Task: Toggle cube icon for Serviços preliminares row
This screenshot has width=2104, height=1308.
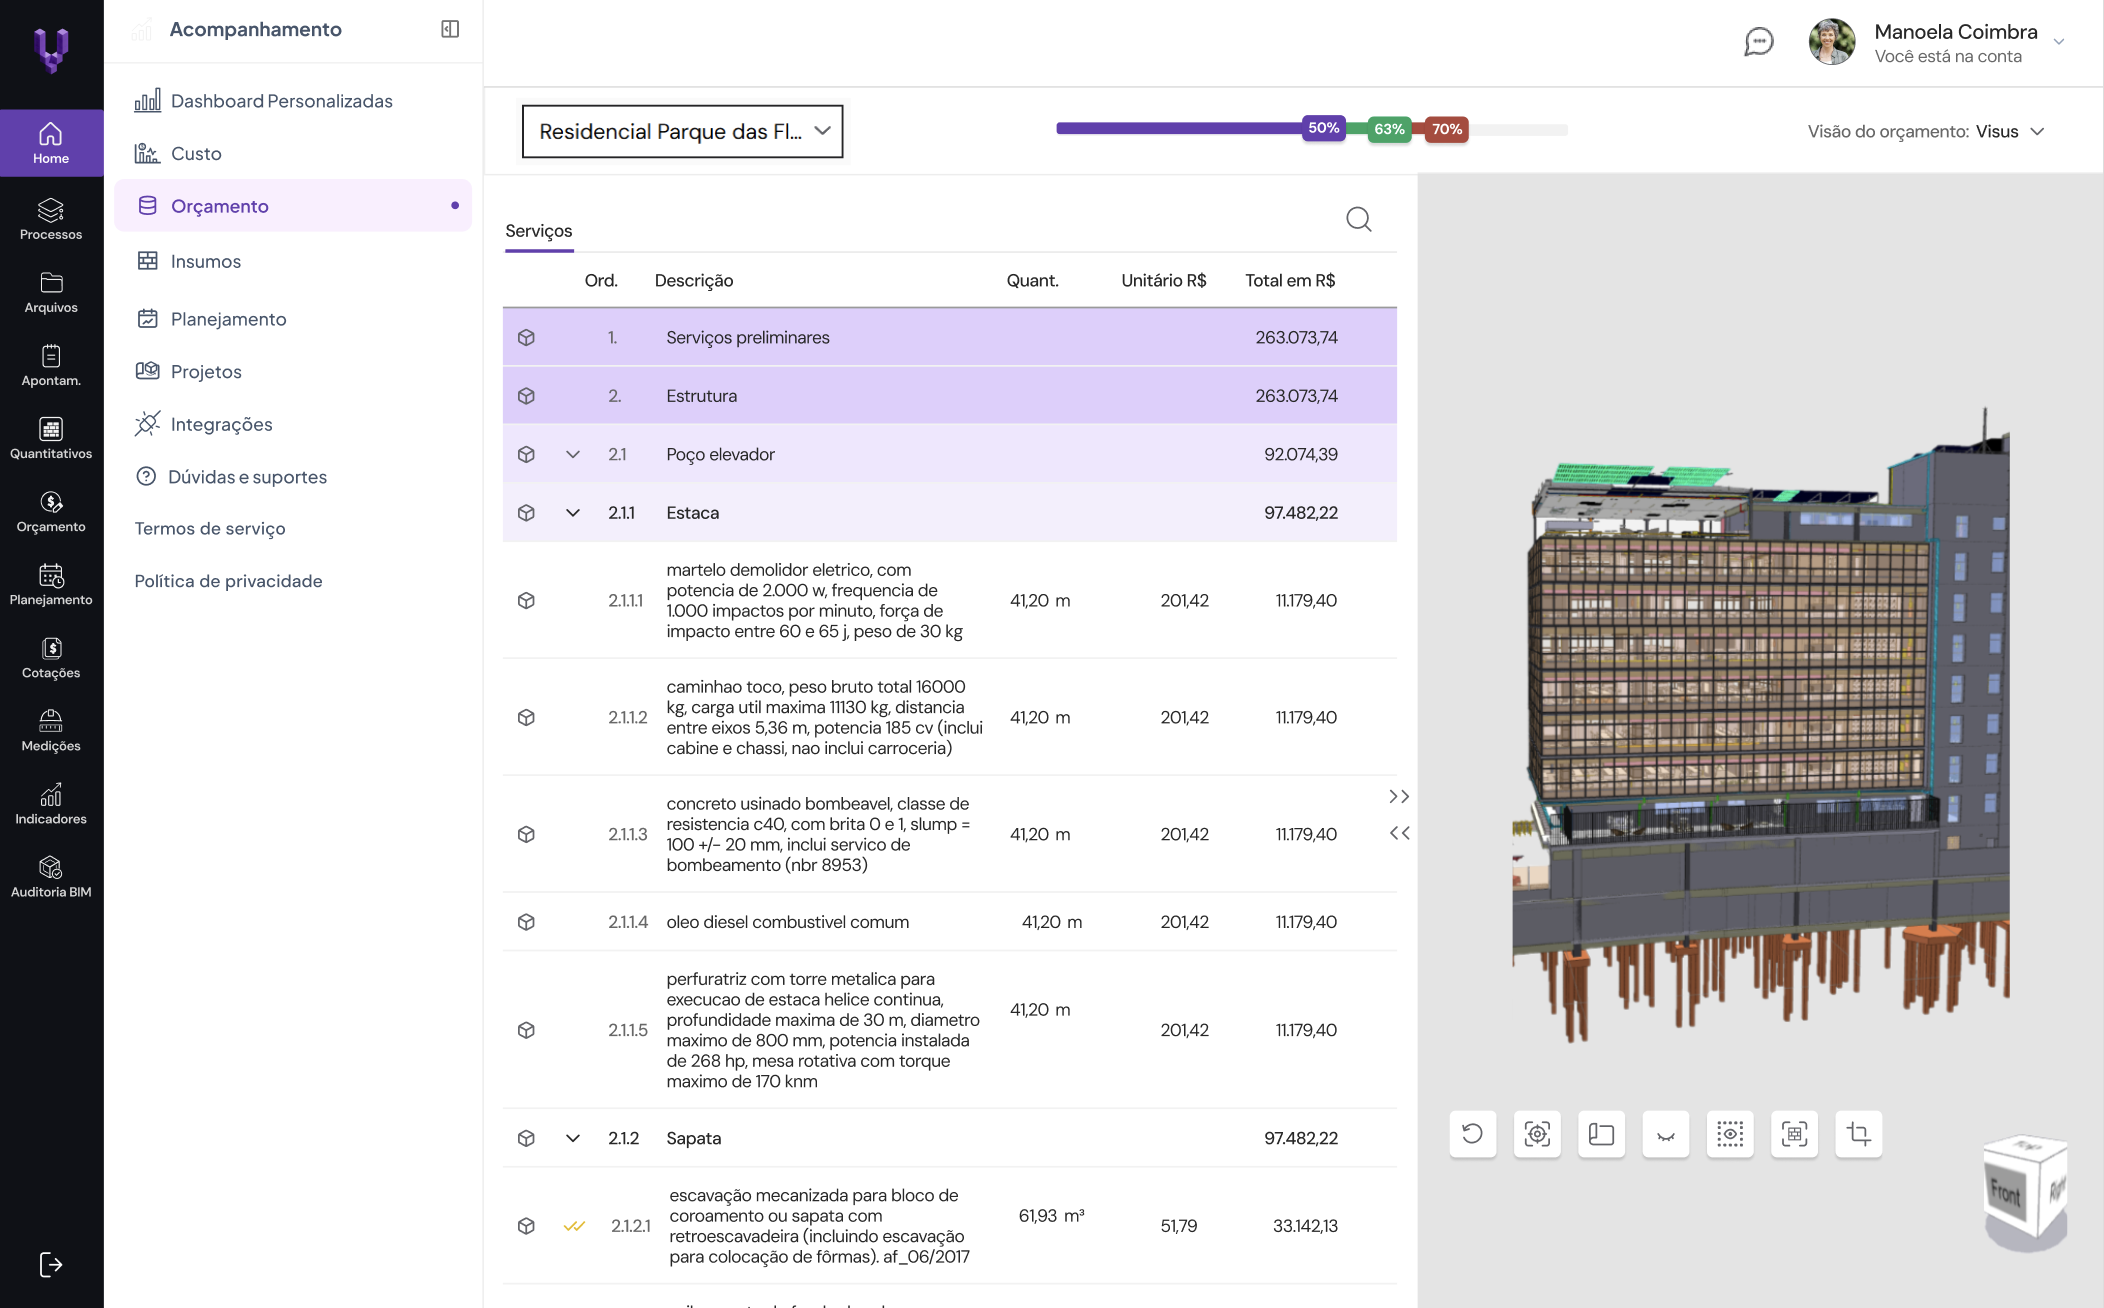Action: [526, 338]
